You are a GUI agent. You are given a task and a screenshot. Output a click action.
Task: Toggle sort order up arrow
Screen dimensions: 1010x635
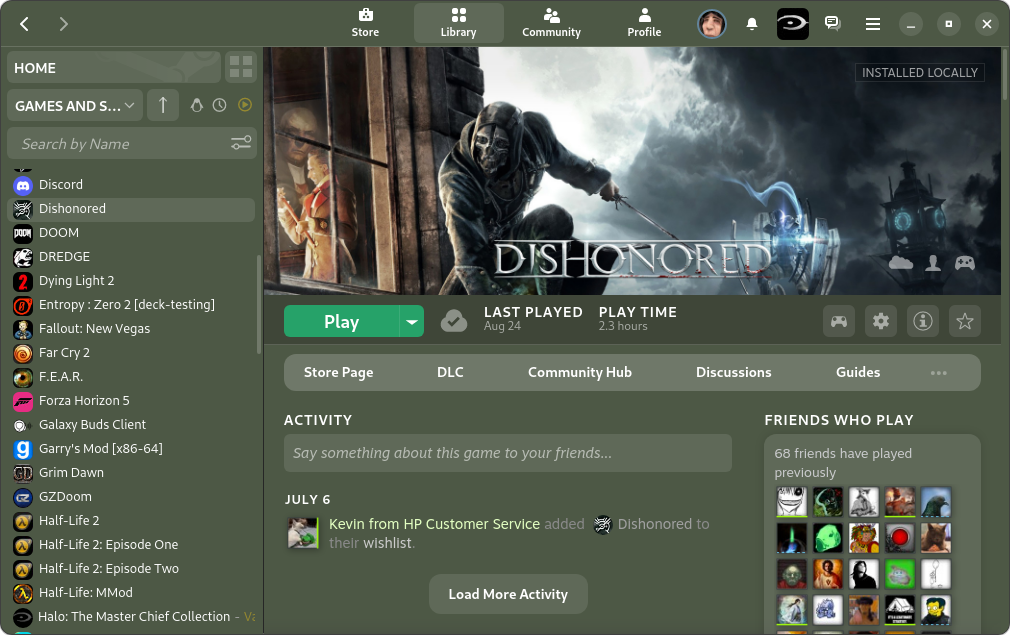tap(163, 105)
